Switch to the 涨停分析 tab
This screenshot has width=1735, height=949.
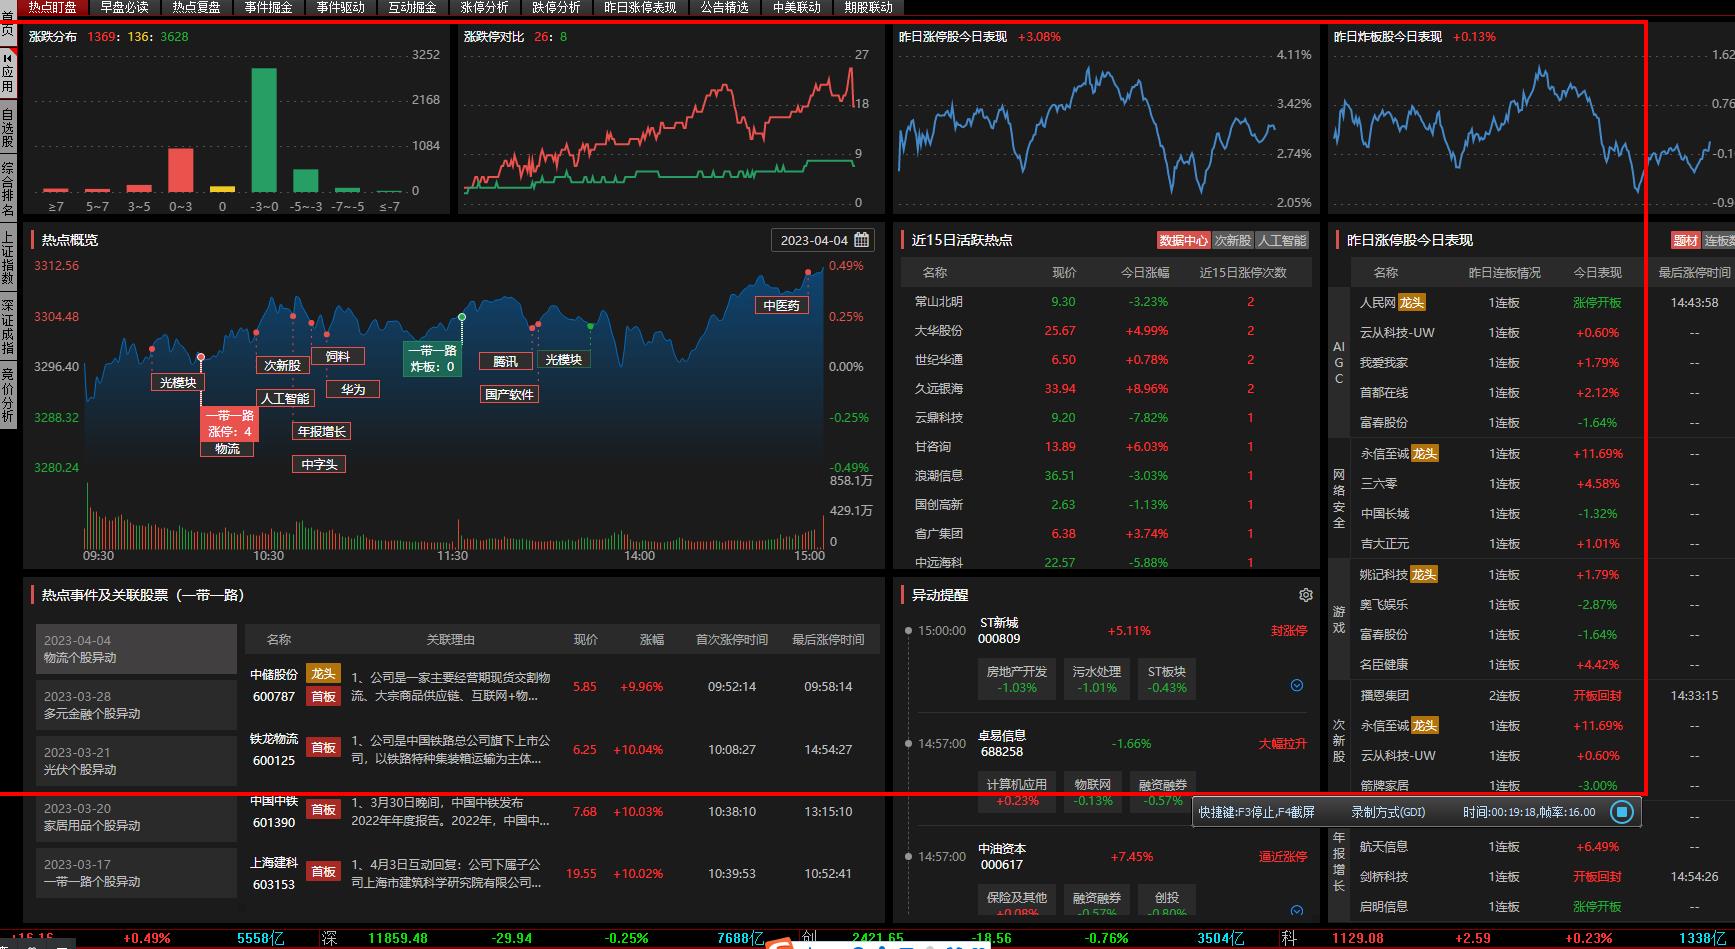484,7
